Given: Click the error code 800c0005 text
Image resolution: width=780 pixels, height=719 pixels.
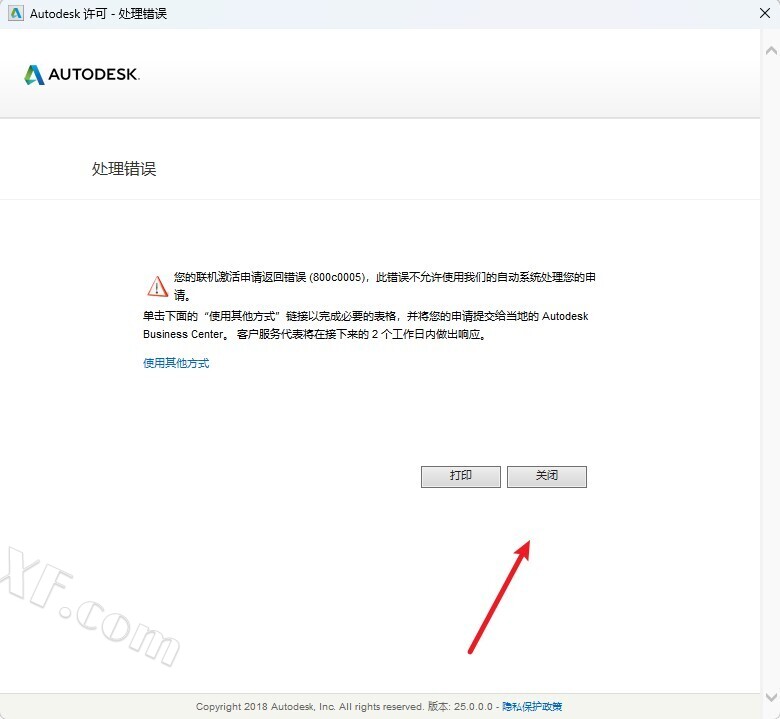Looking at the screenshot, I should [337, 277].
